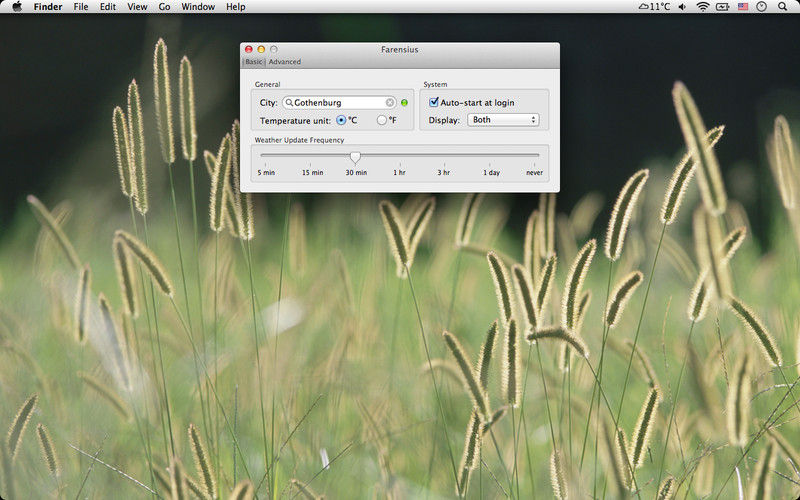Open the clock menu bar icon
Screen dimensions: 800x500
pyautogui.click(x=761, y=7)
